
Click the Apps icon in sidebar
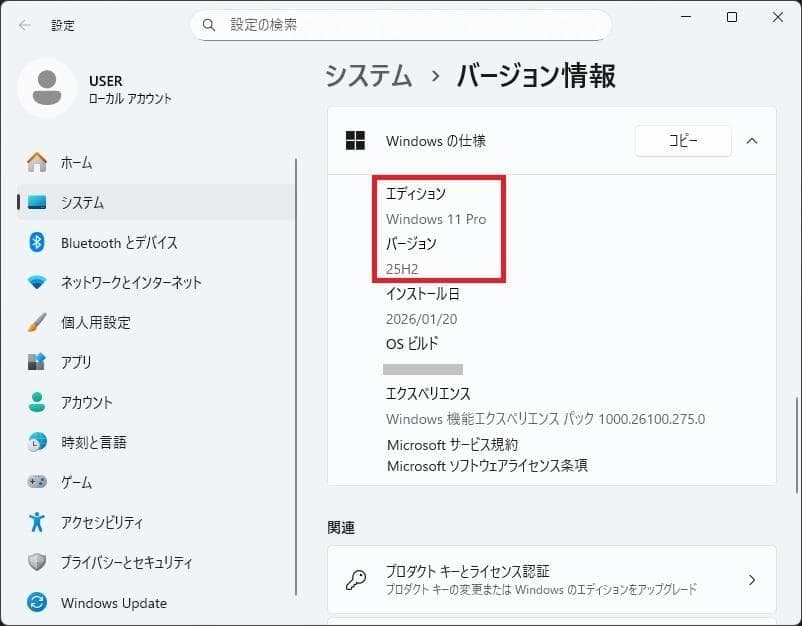37,362
